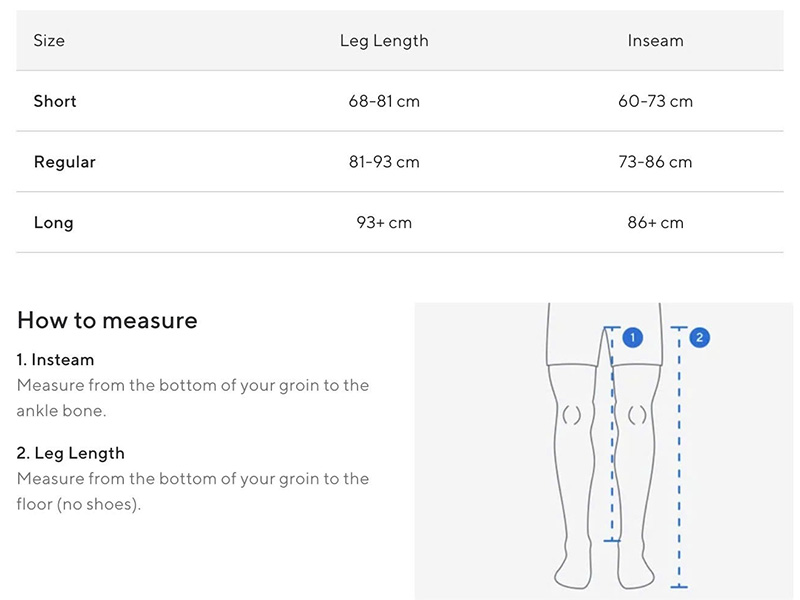Click the dashed leg length line in diagram
The image size is (800, 600).
point(679,457)
